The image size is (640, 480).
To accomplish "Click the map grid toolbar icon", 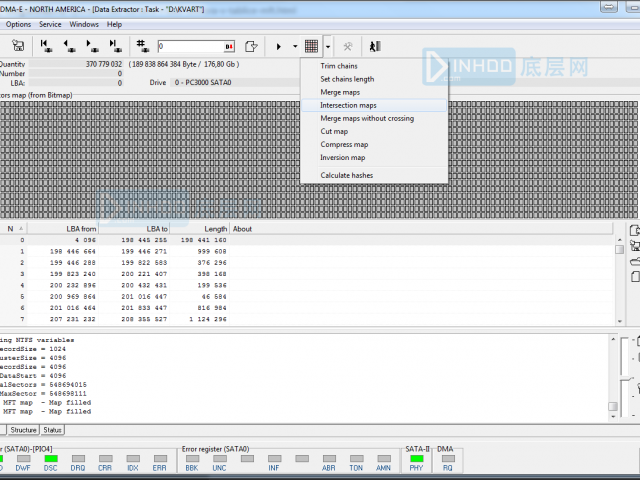I will (x=311, y=46).
